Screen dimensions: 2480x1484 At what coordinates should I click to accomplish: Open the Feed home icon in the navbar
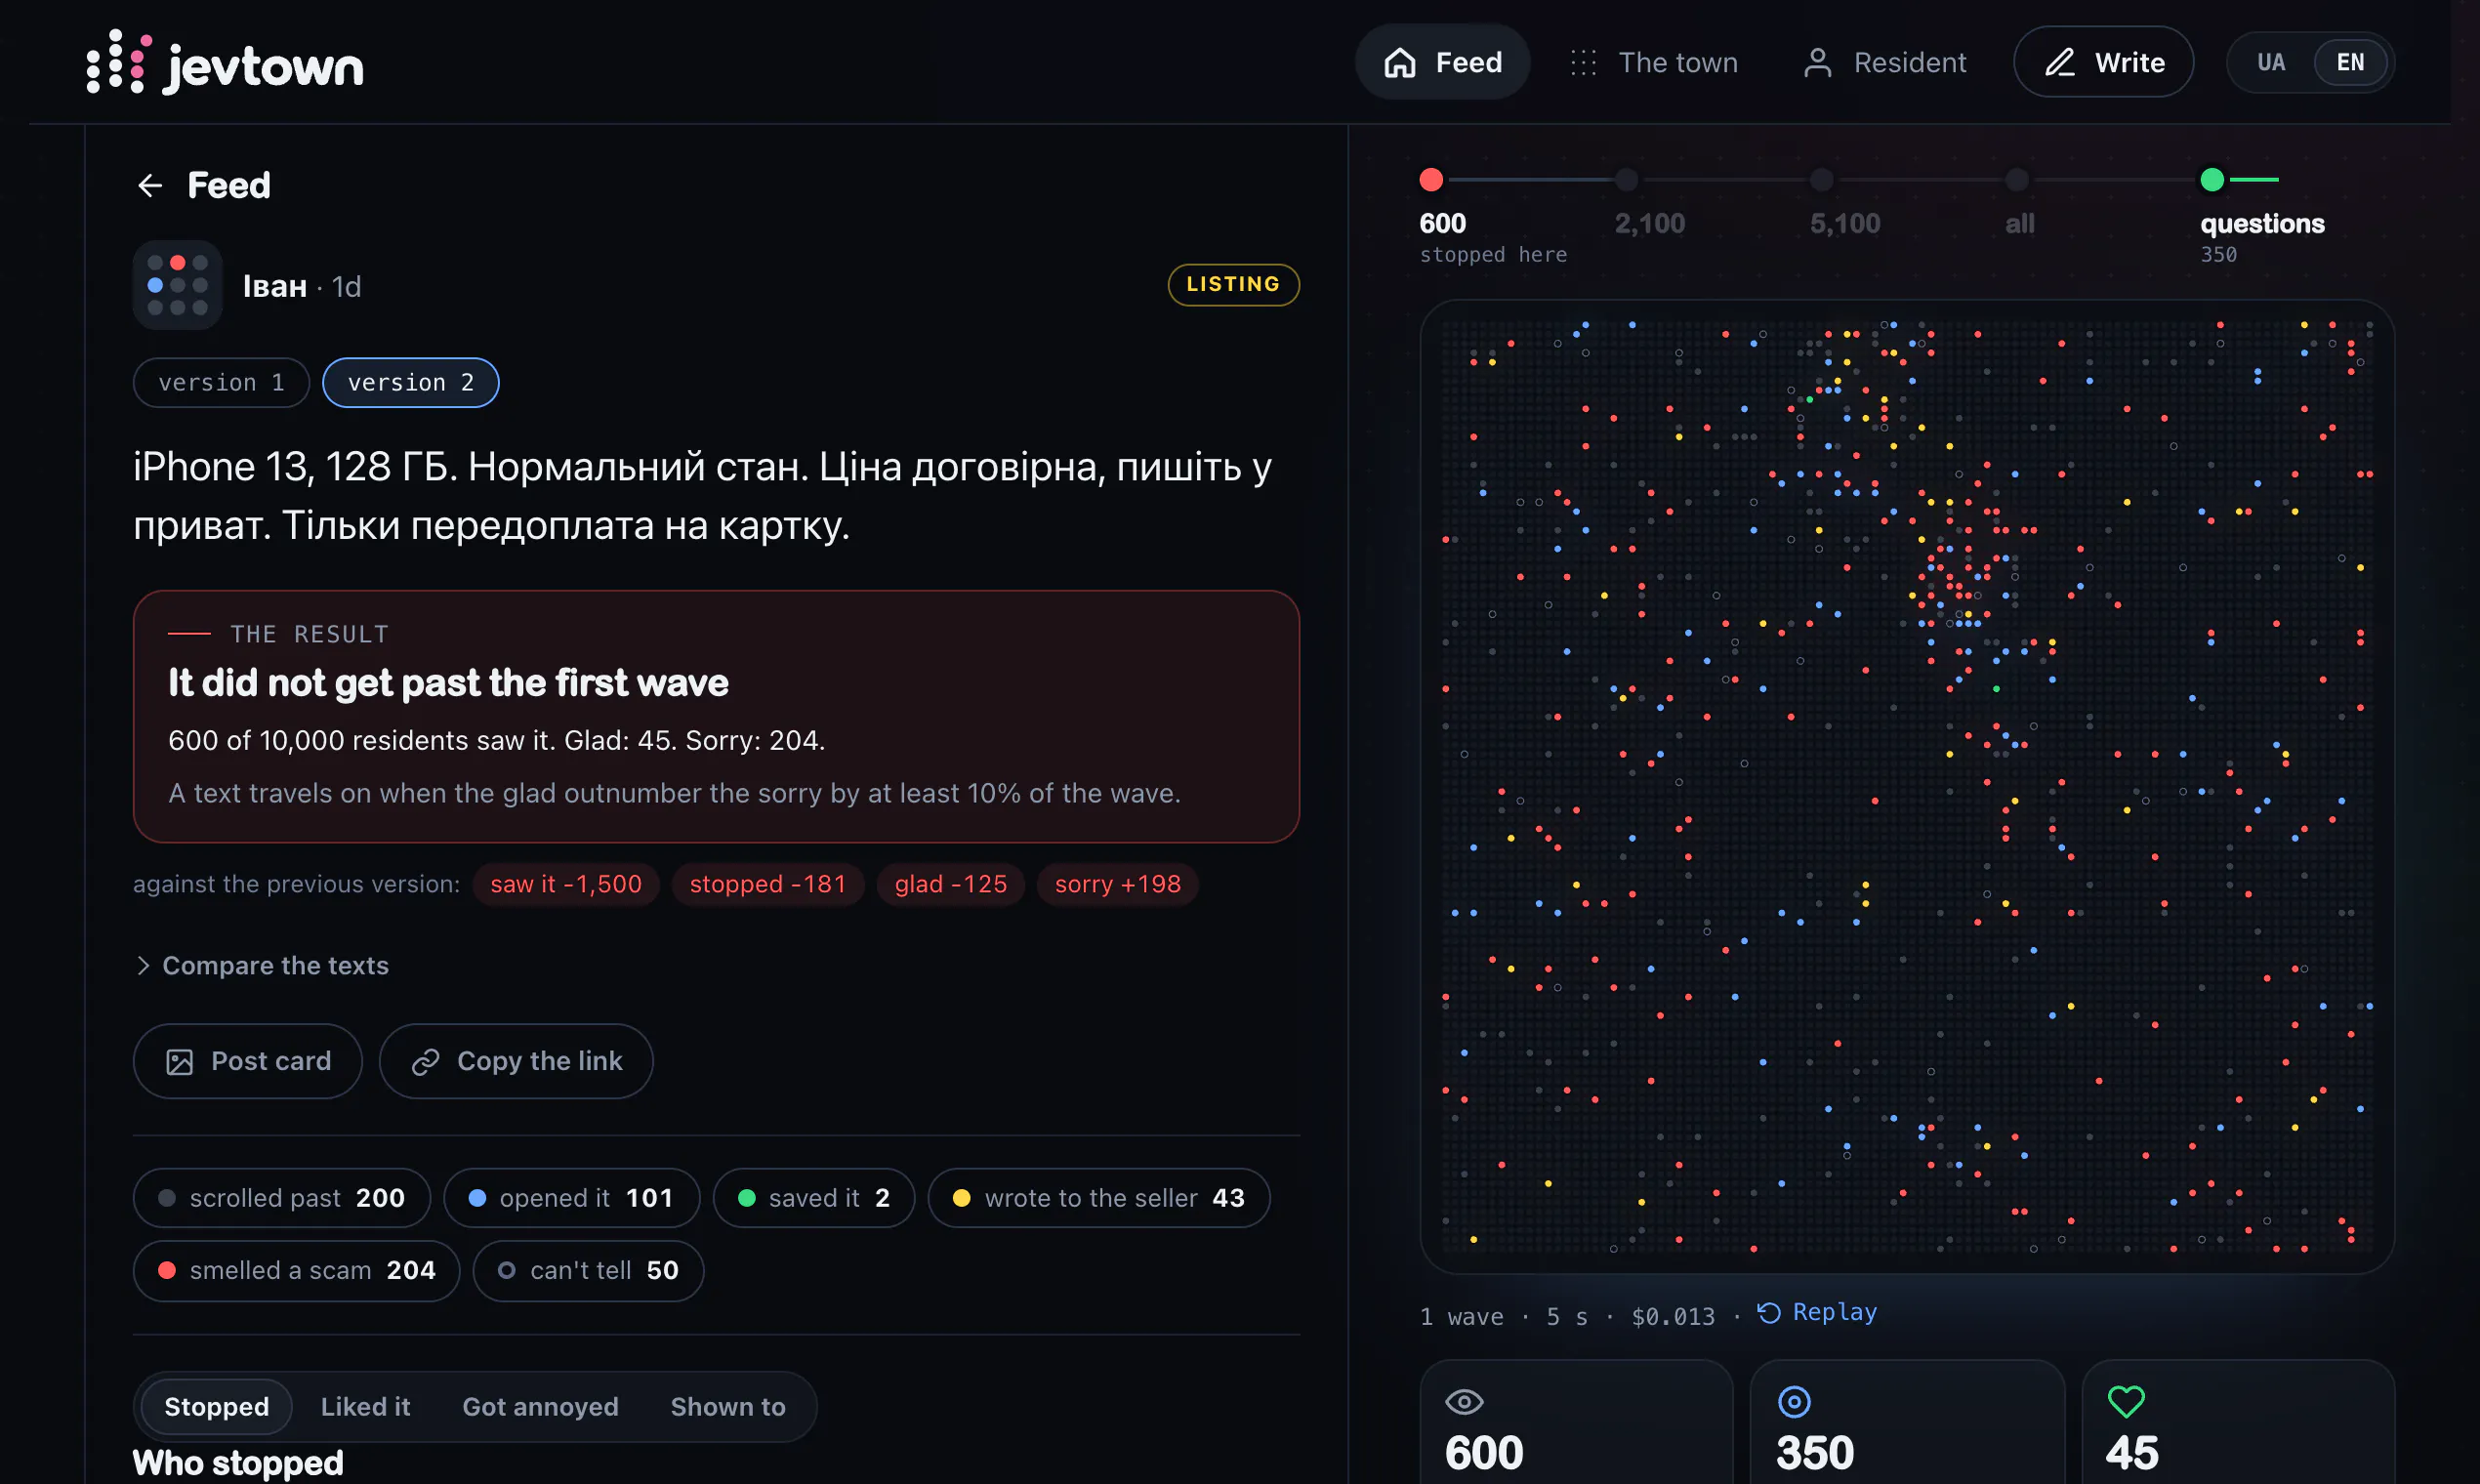(x=1399, y=62)
